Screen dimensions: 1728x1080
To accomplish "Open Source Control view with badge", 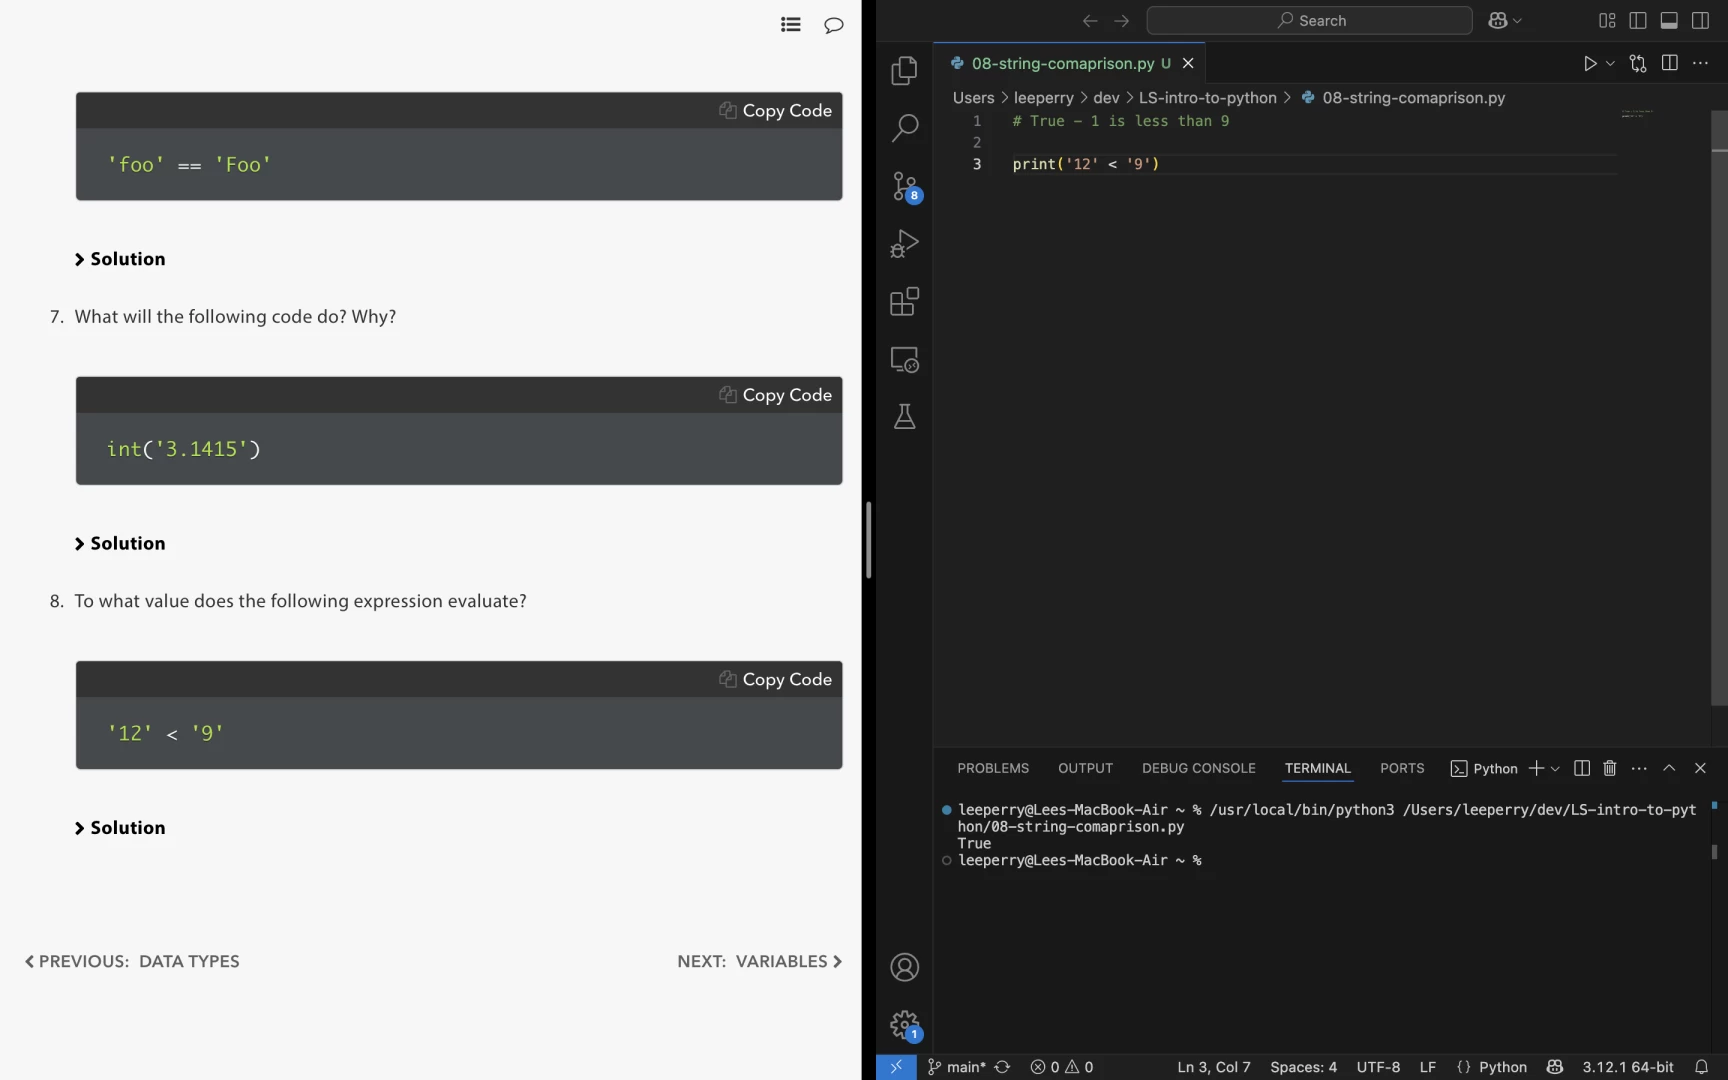I will [904, 186].
